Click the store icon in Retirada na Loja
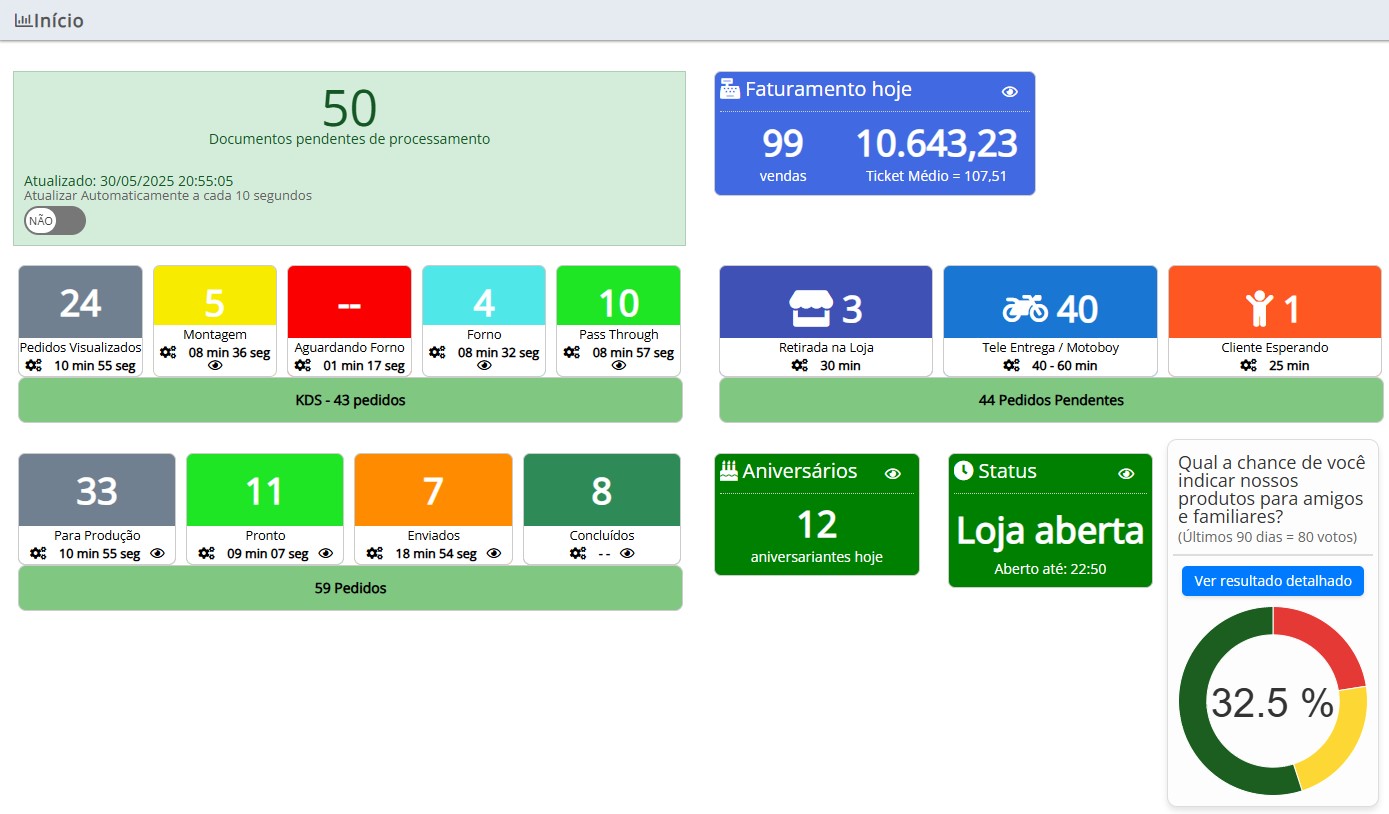 810,309
